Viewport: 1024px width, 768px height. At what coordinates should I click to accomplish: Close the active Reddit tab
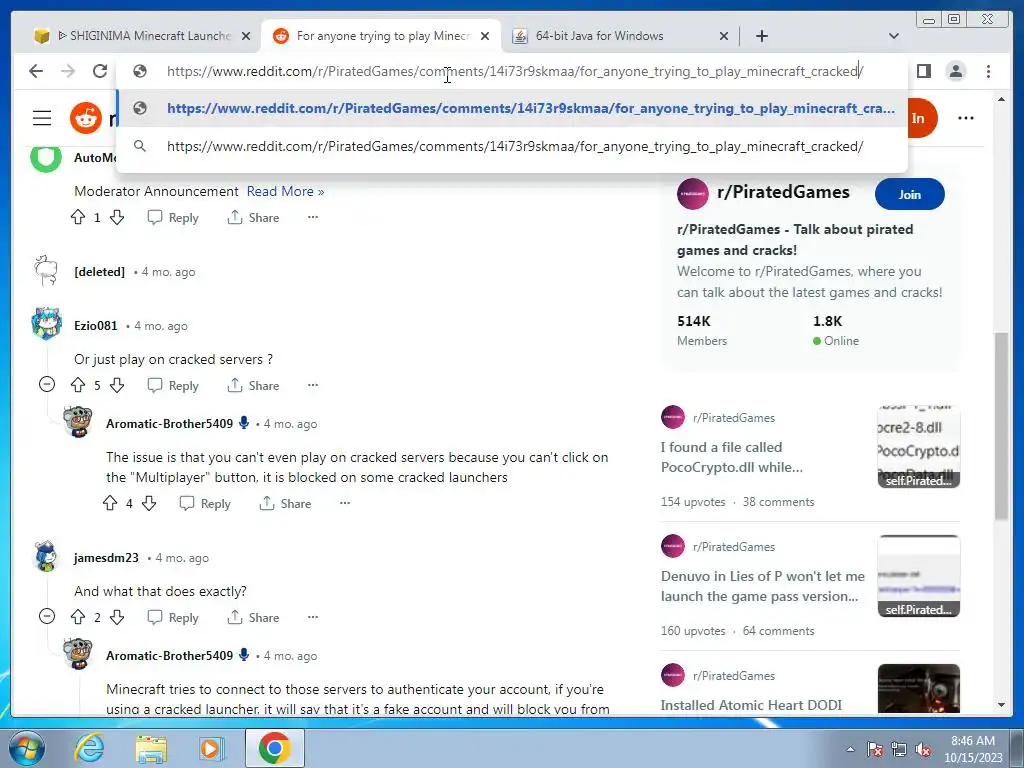(x=485, y=36)
